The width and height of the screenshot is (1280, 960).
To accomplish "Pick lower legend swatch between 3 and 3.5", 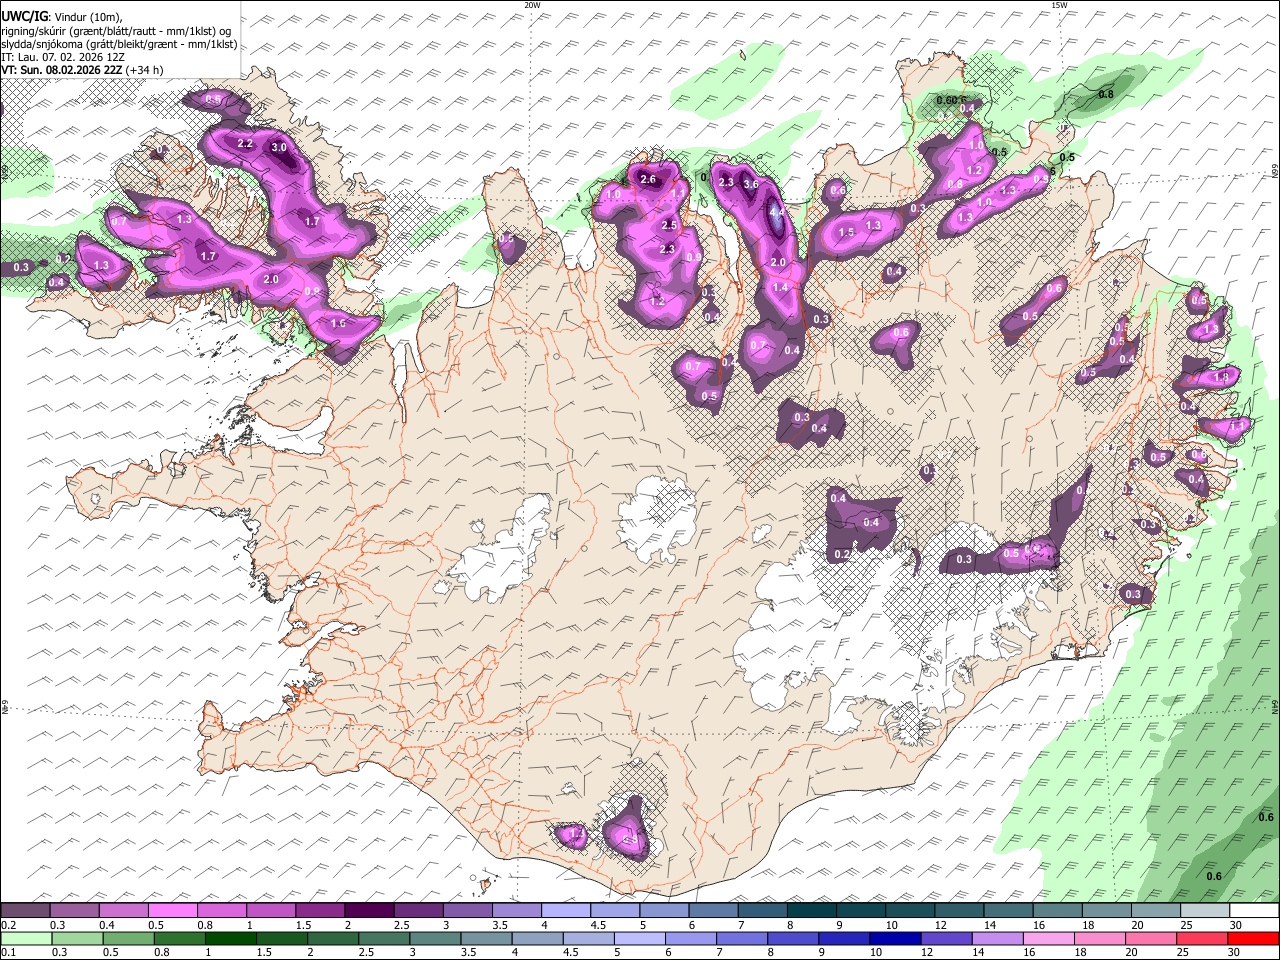I will tap(436, 939).
